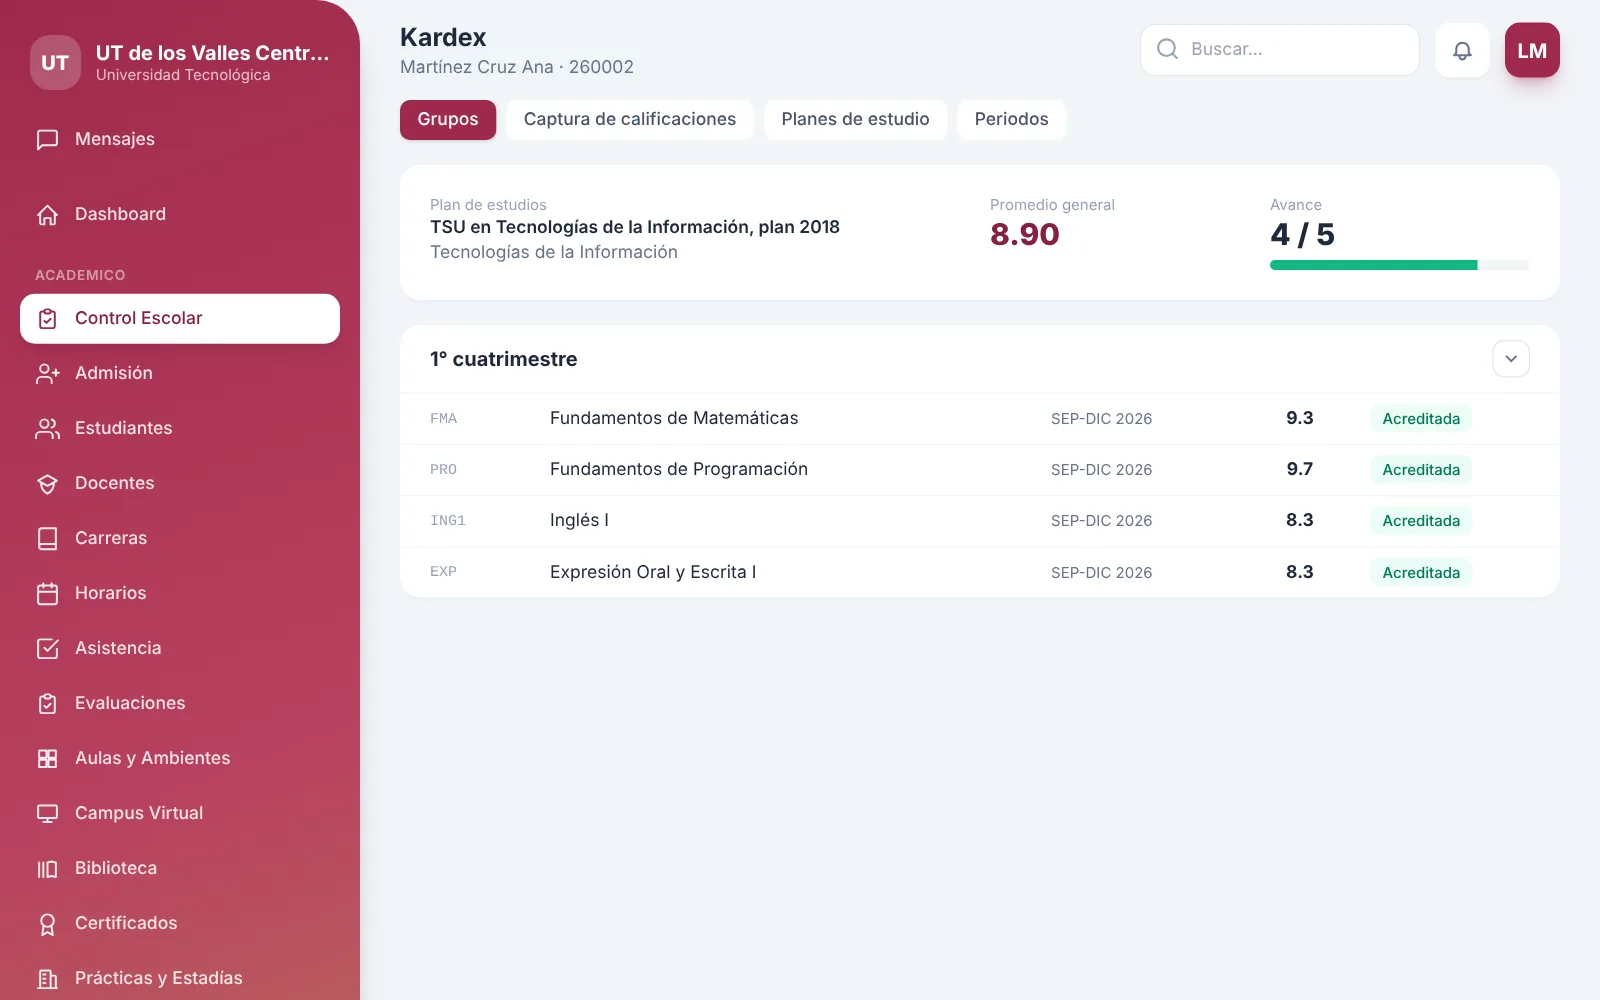
Task: Click Acreditada badge for Inglés I
Action: tap(1421, 521)
